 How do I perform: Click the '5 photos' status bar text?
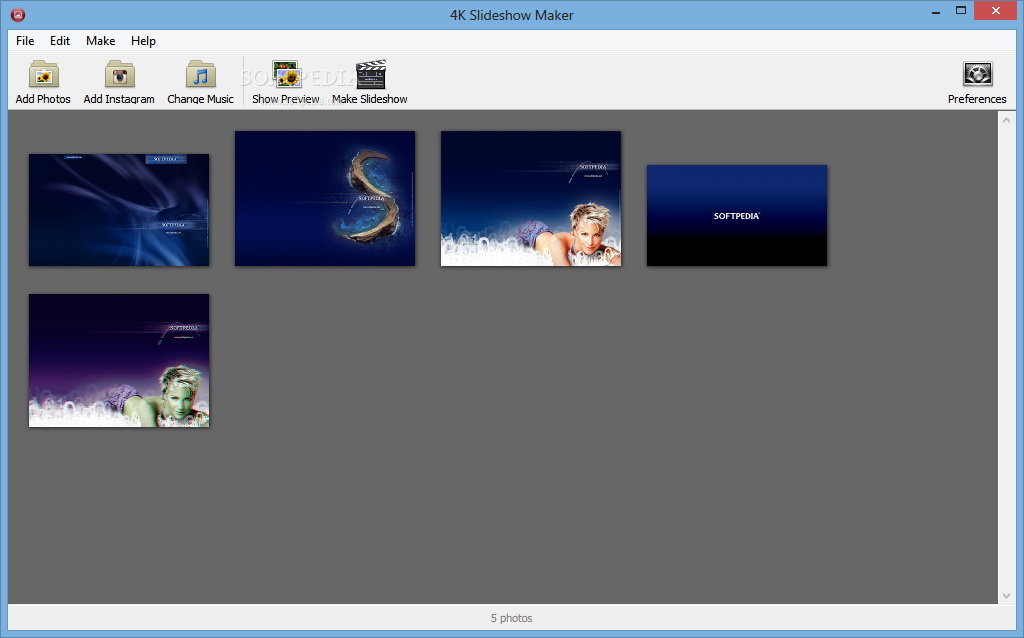click(511, 618)
